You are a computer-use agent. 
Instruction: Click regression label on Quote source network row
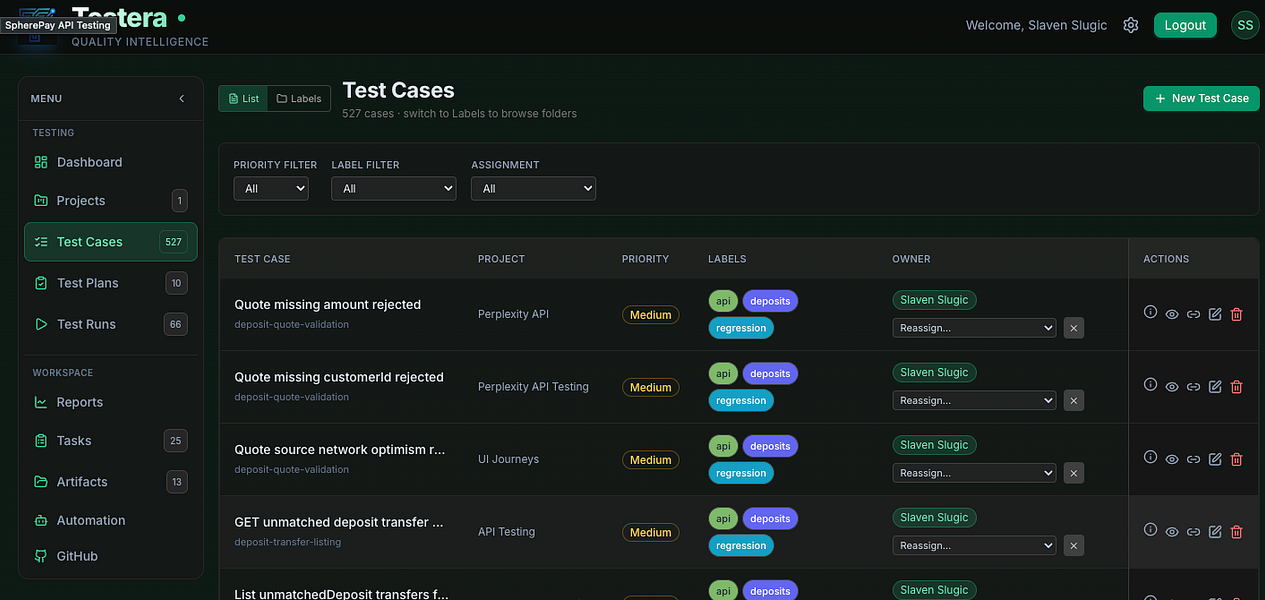pyautogui.click(x=741, y=473)
